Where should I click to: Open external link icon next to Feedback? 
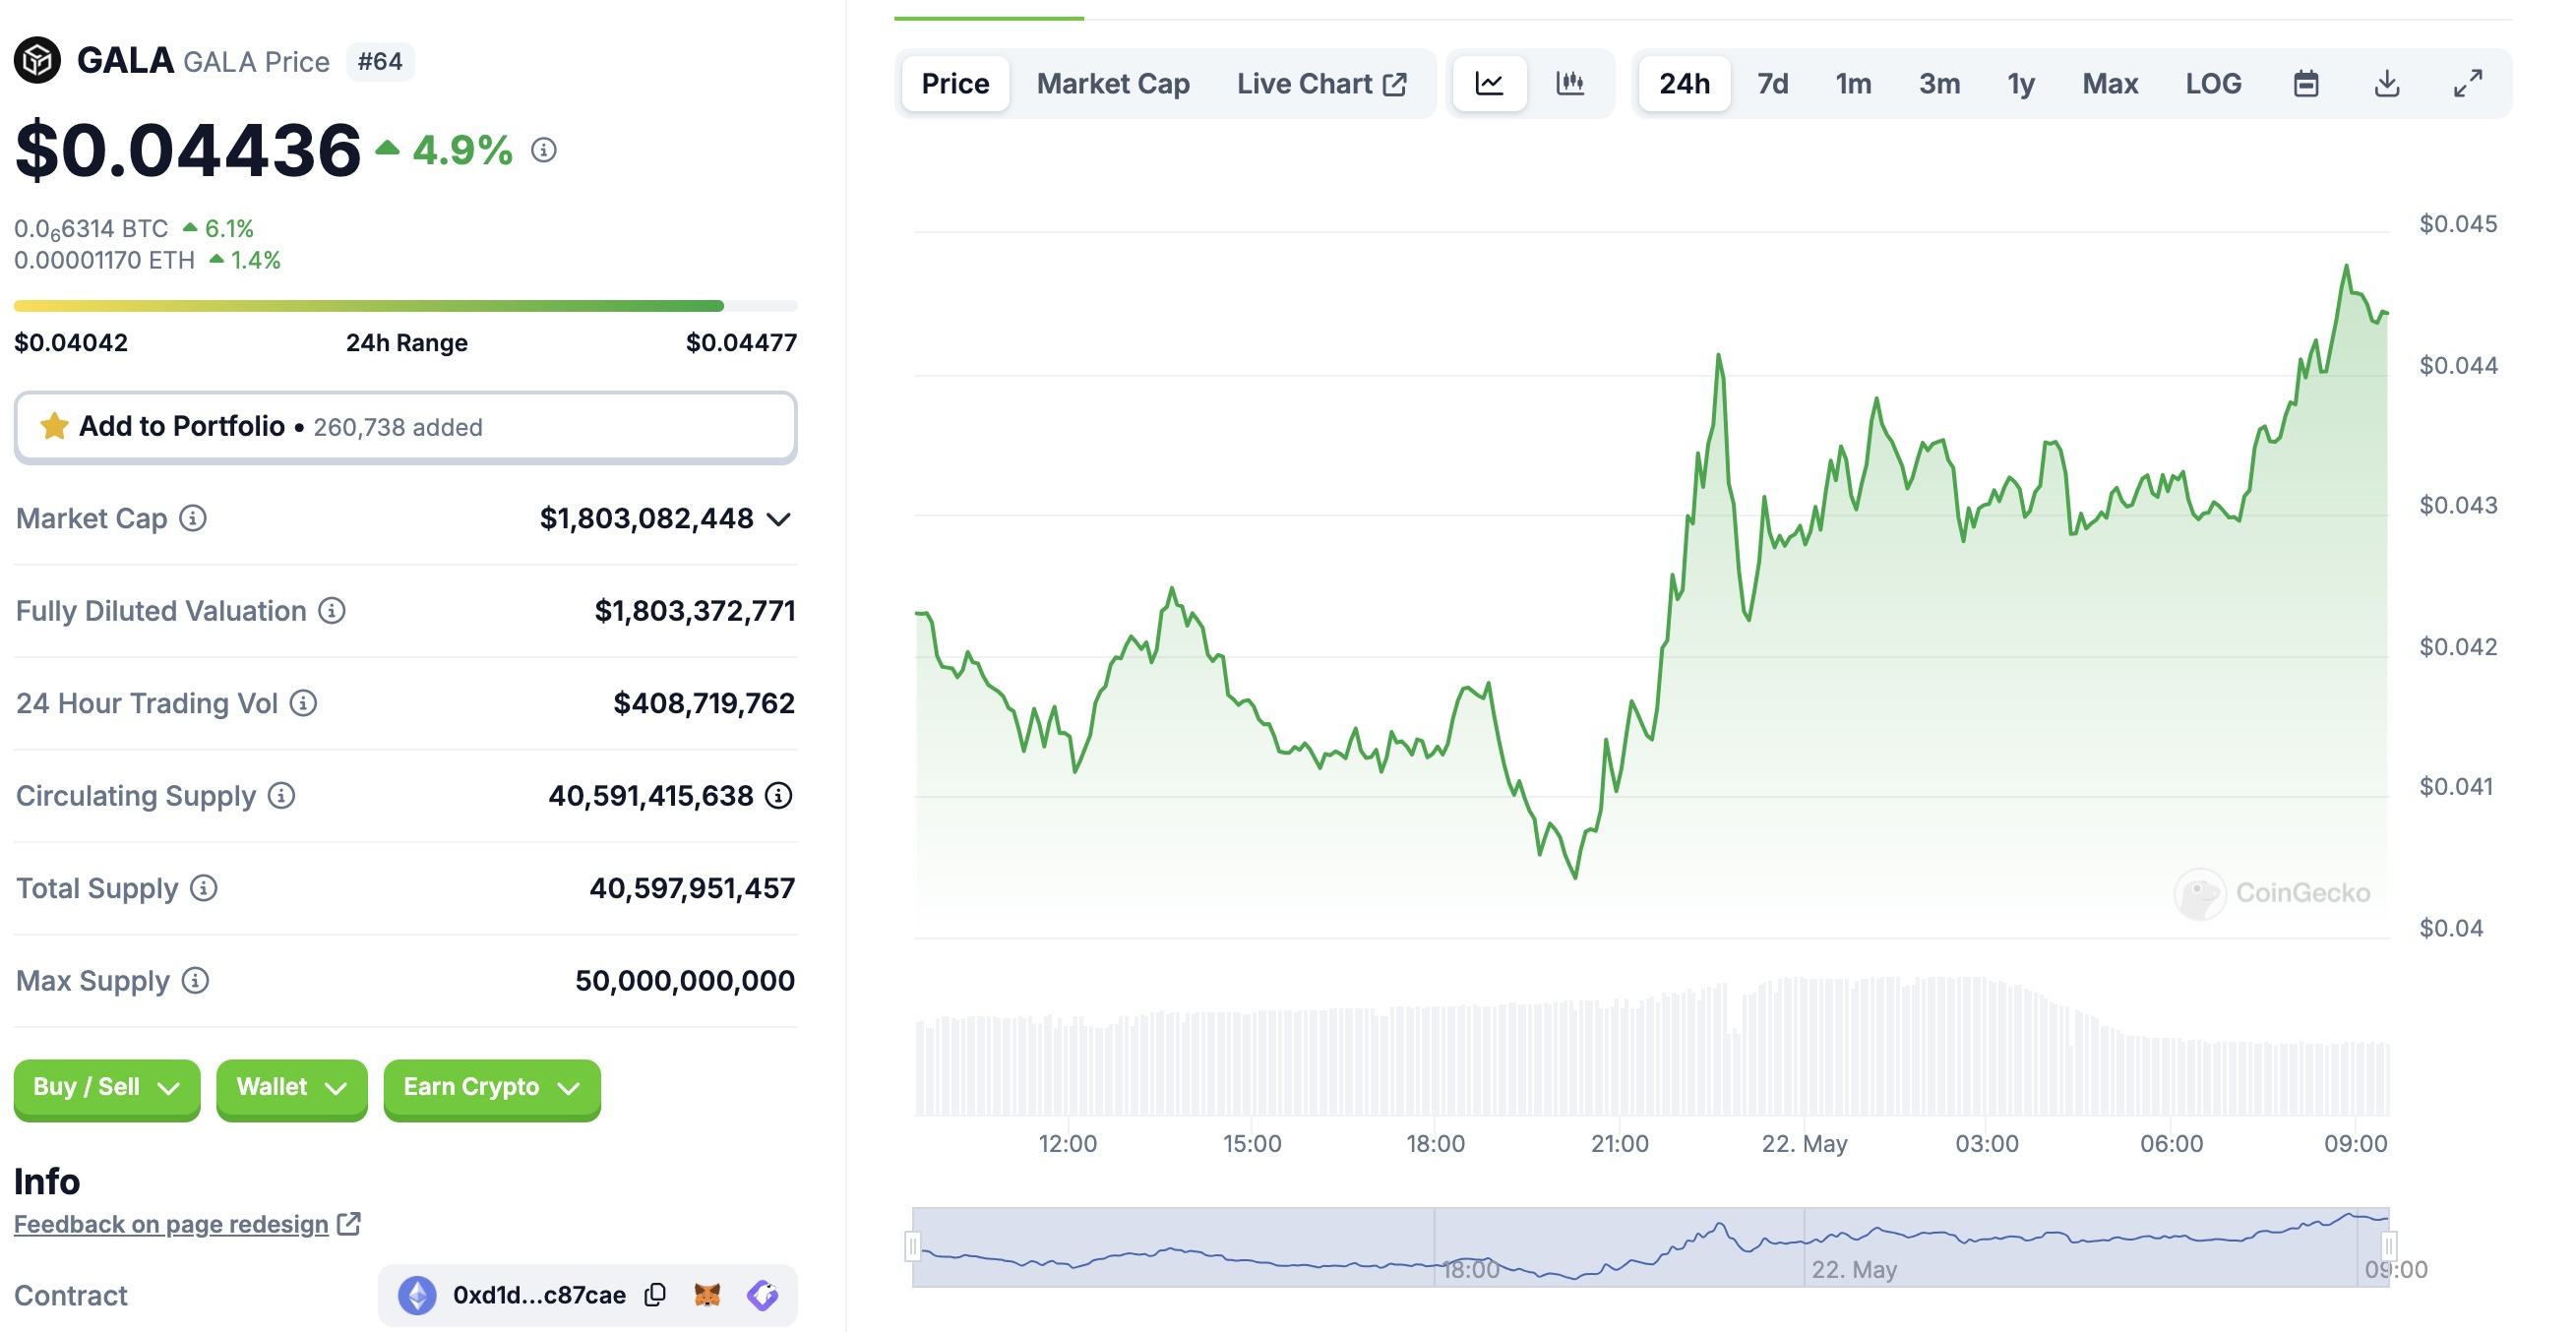pyautogui.click(x=349, y=1225)
